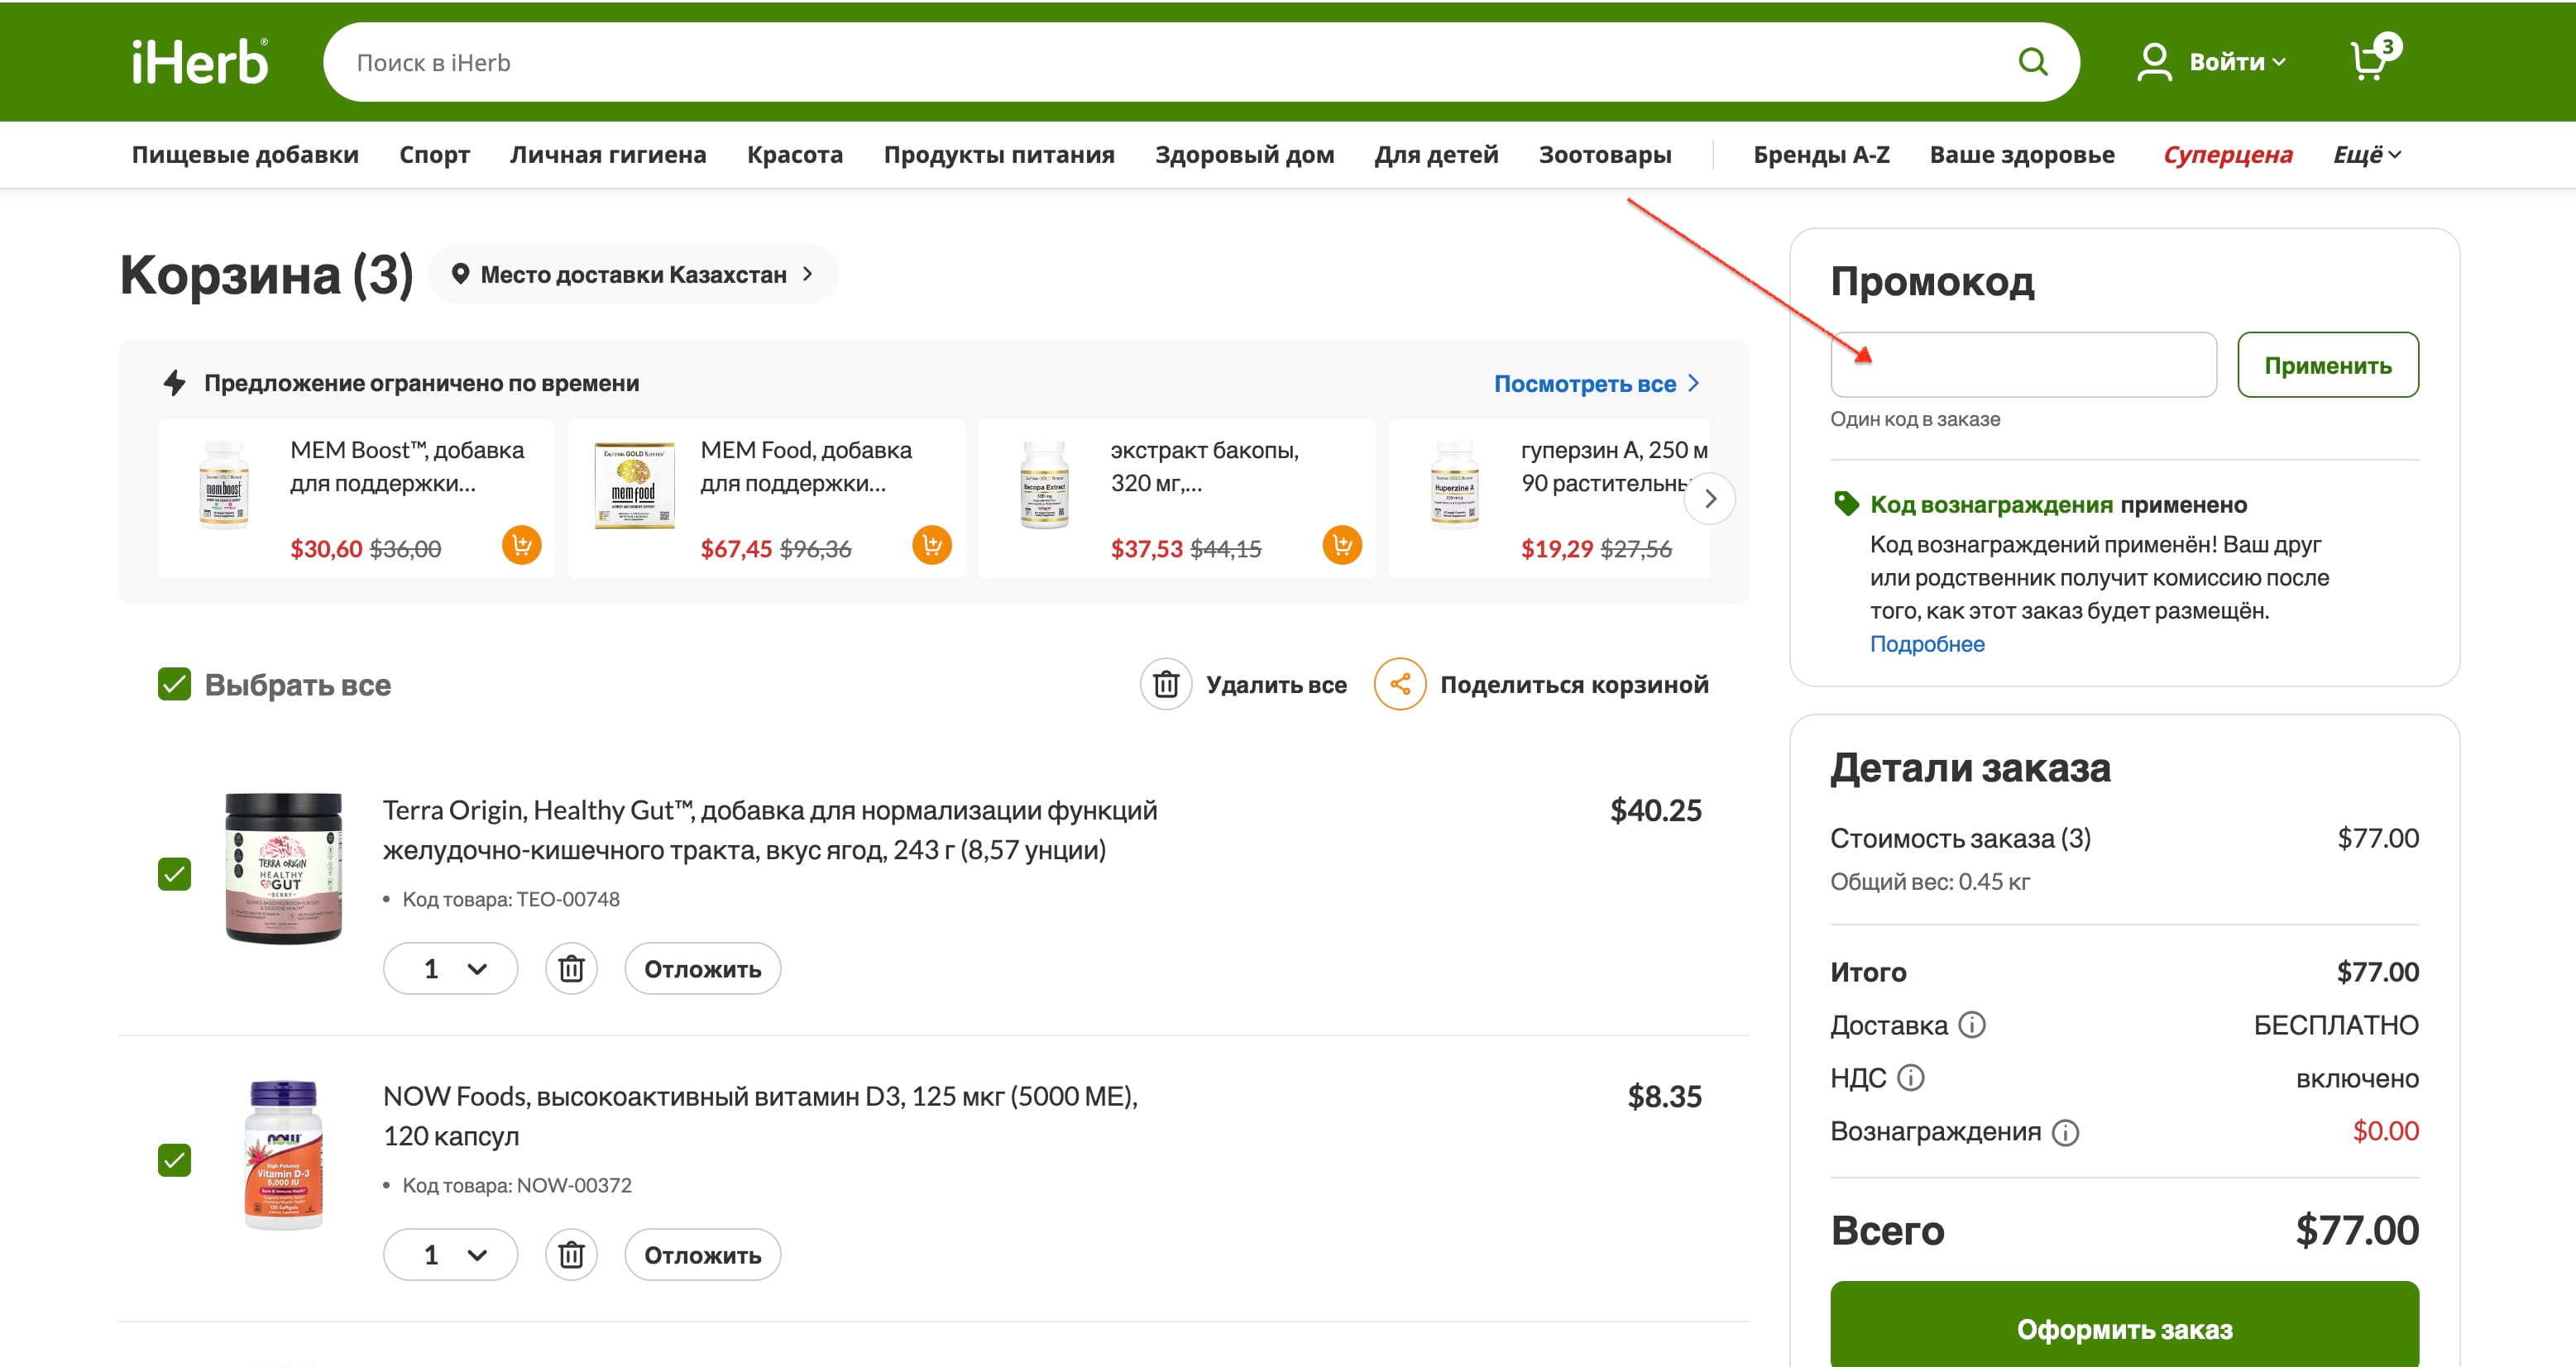Open delivery info icon next to Доставка
The height and width of the screenshot is (1367, 2576).
[1971, 1025]
